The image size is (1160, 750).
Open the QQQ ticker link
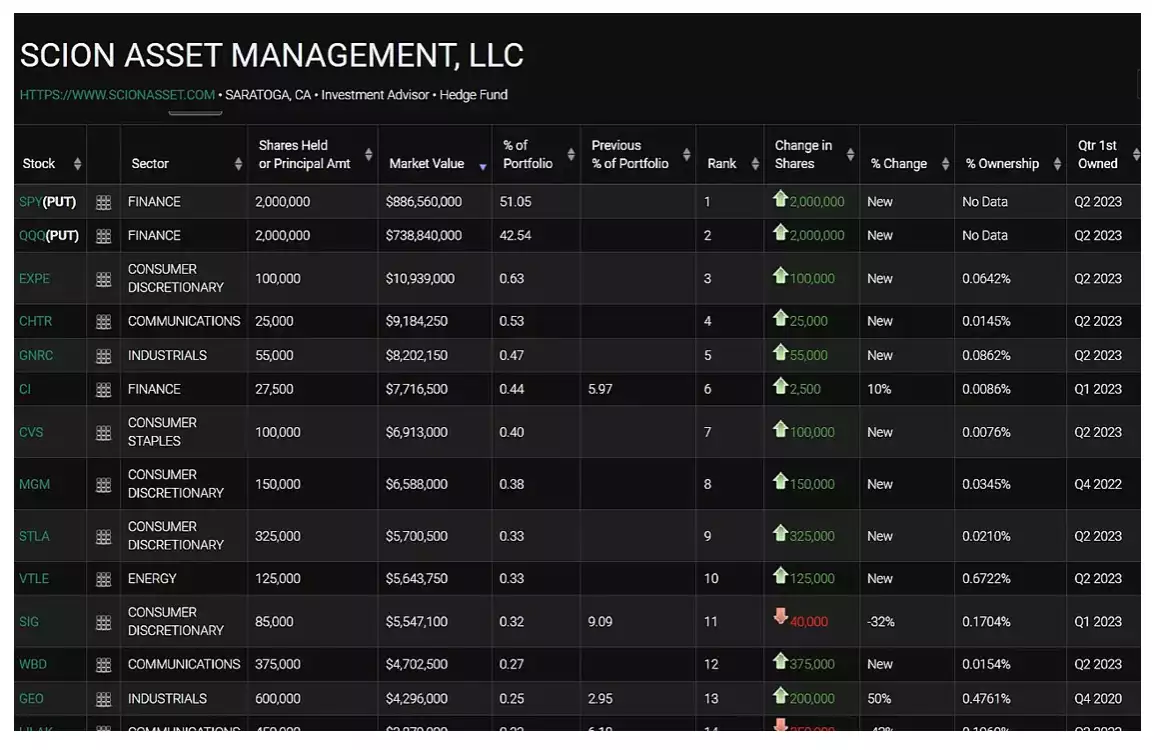click(x=31, y=236)
